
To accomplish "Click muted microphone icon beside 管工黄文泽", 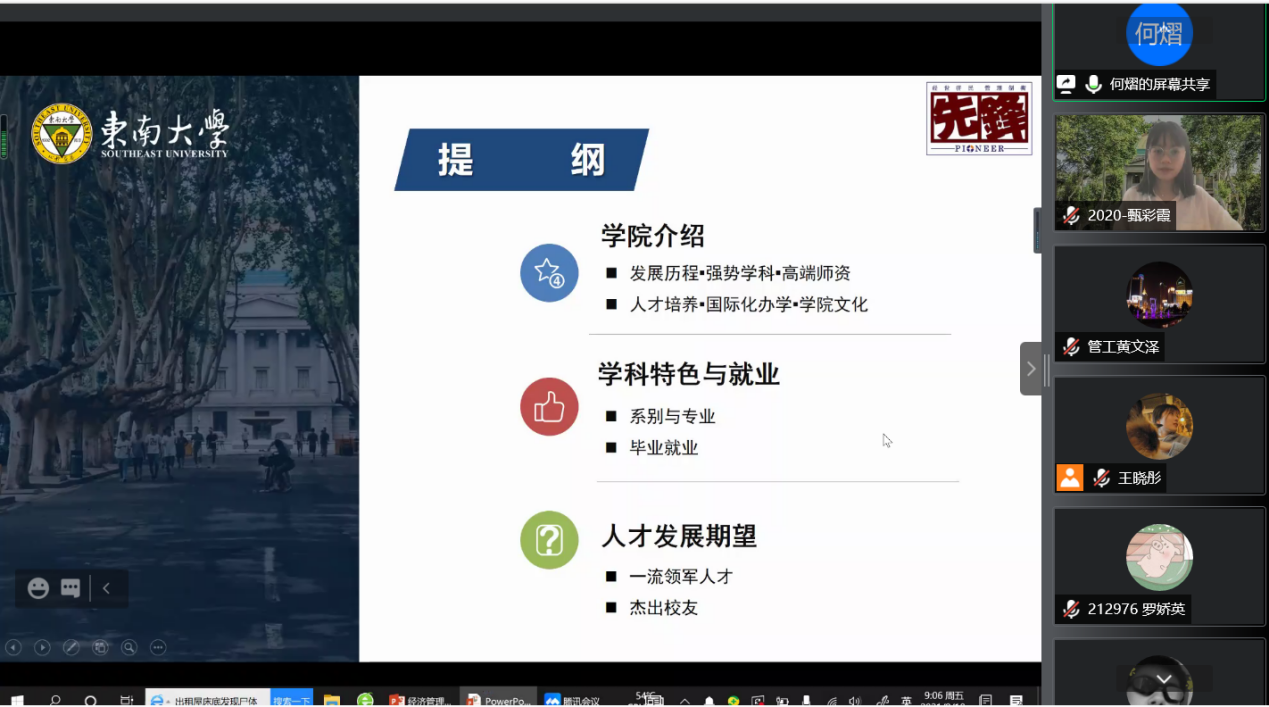I will click(x=1071, y=347).
